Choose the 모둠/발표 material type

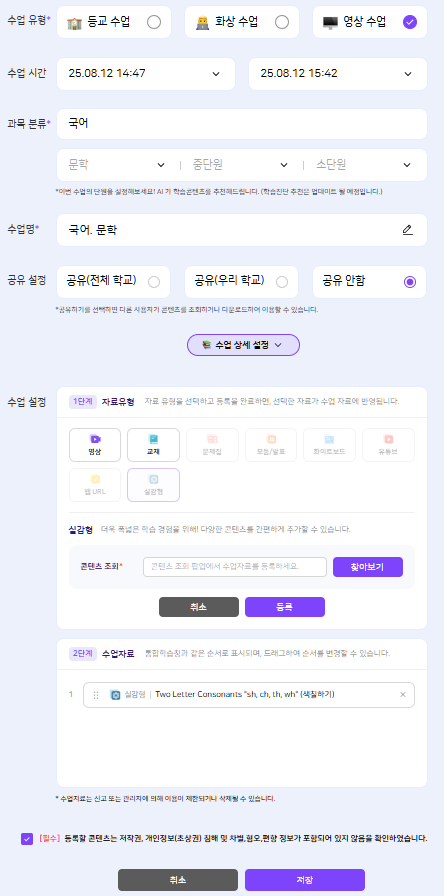tap(271, 445)
